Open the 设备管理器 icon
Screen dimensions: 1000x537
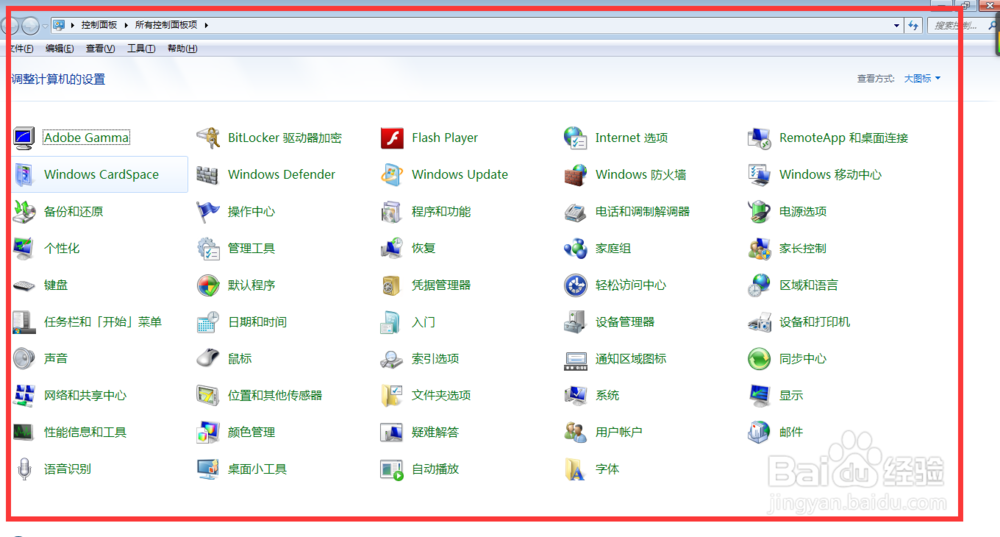(x=575, y=322)
